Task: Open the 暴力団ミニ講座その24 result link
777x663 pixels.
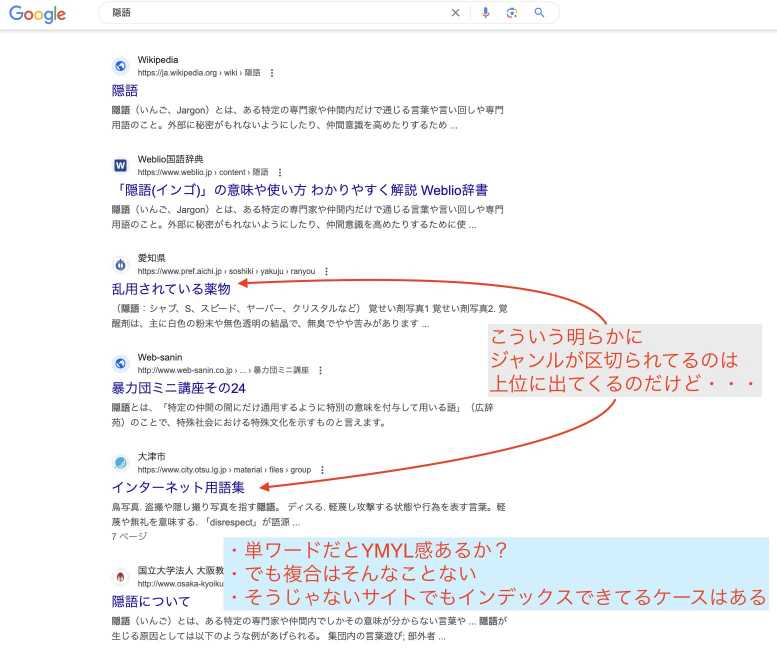Action: point(178,388)
